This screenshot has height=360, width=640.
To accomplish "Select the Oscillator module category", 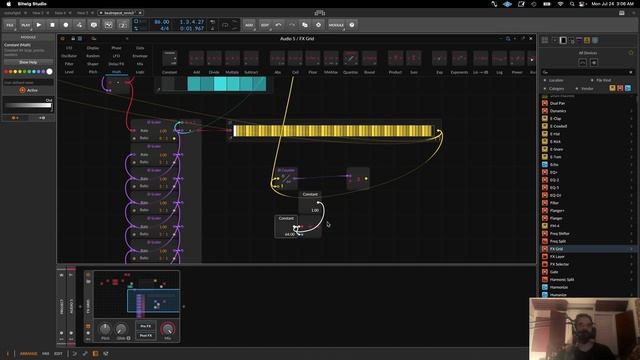I will tap(69, 56).
